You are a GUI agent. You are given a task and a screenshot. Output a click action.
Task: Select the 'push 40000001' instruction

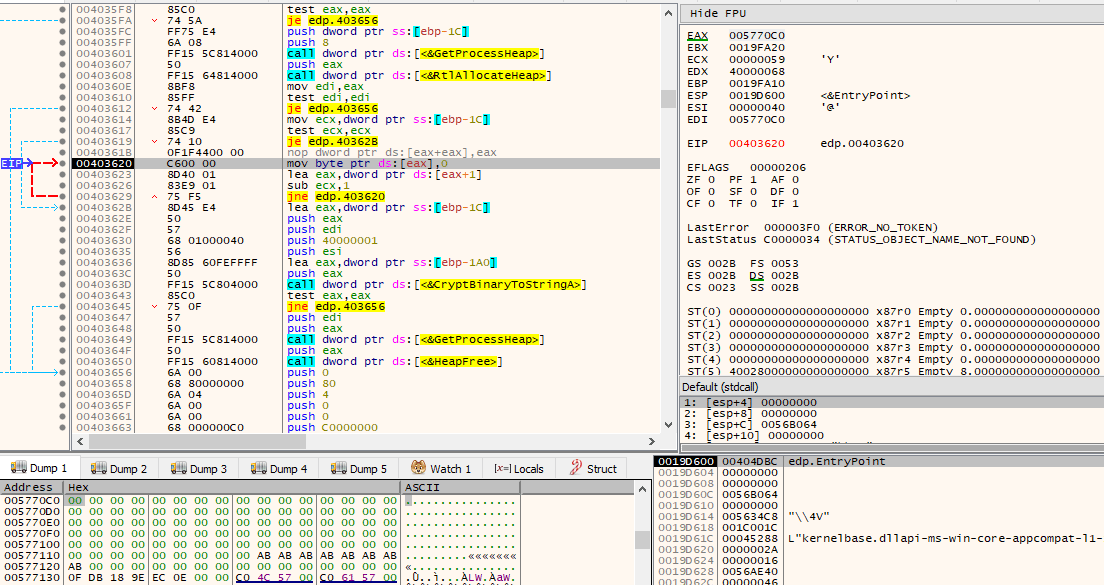click(332, 240)
